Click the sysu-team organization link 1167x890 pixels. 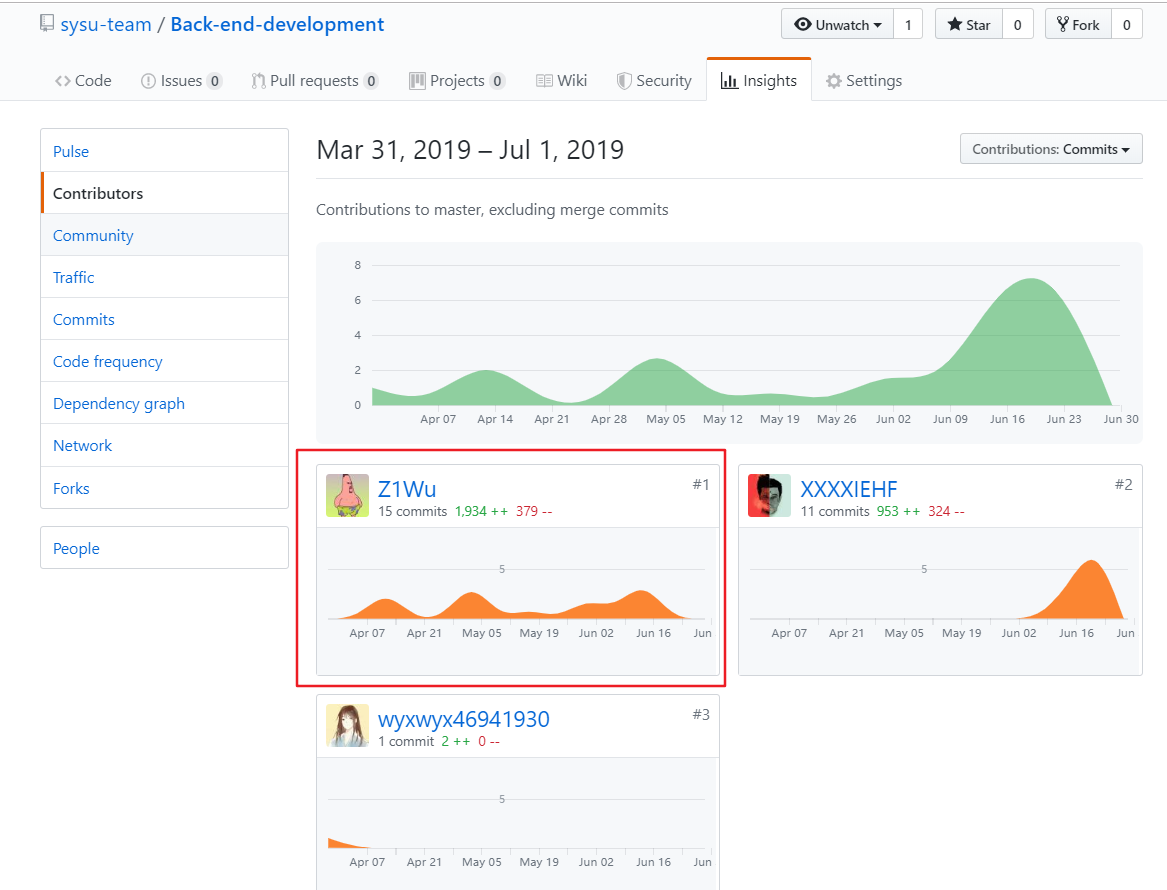tap(106, 25)
